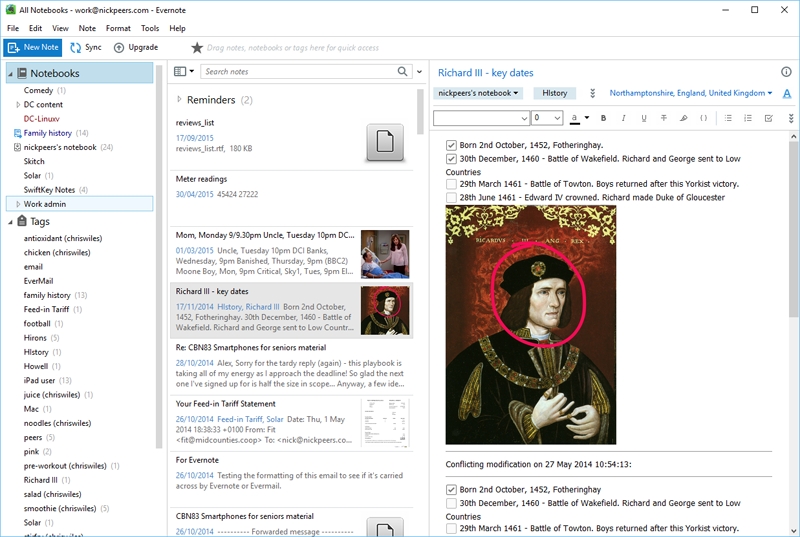Uncheck 'Born 2nd October, 1452, Fotheringhay.' checkbox
The width and height of the screenshot is (800, 537).
[451, 145]
